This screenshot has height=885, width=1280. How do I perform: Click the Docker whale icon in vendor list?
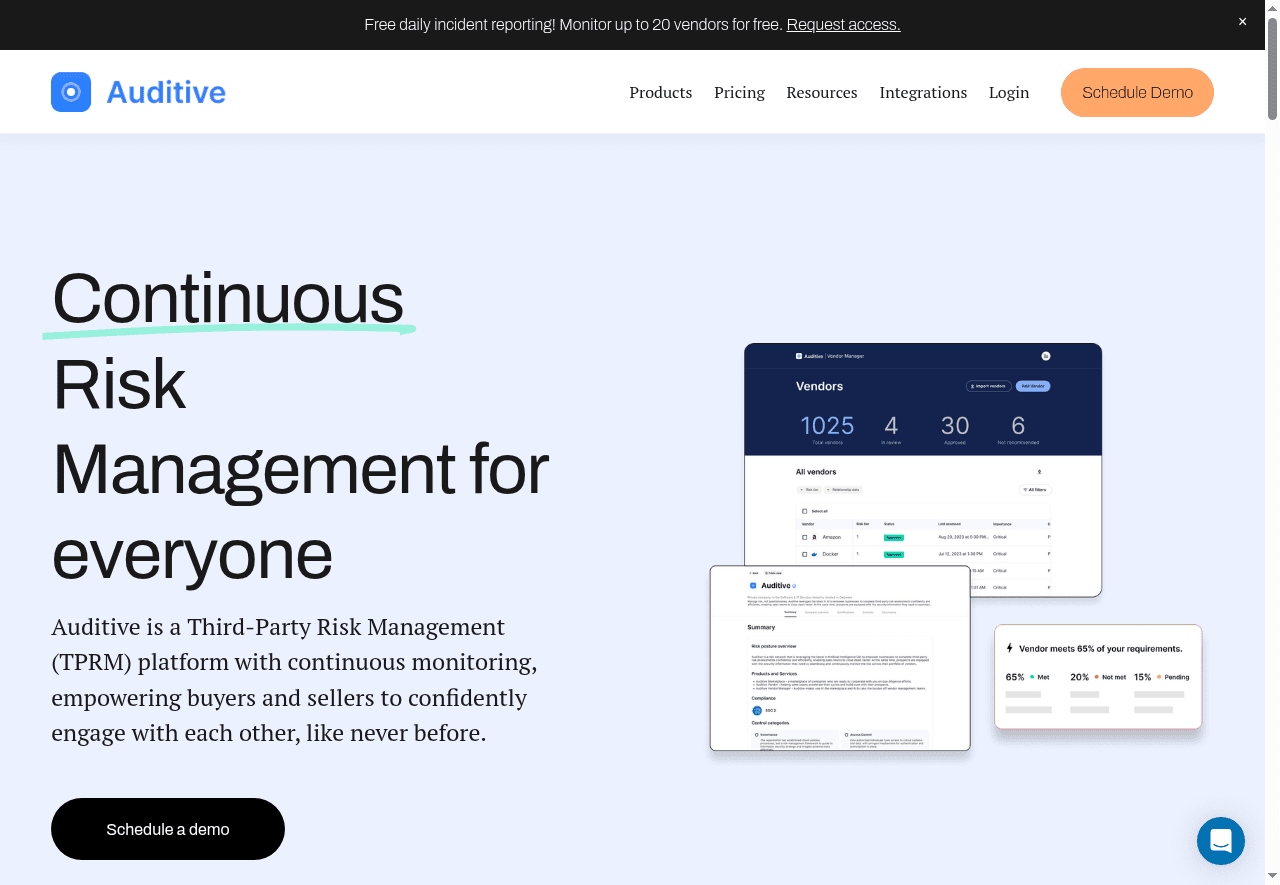click(814, 554)
